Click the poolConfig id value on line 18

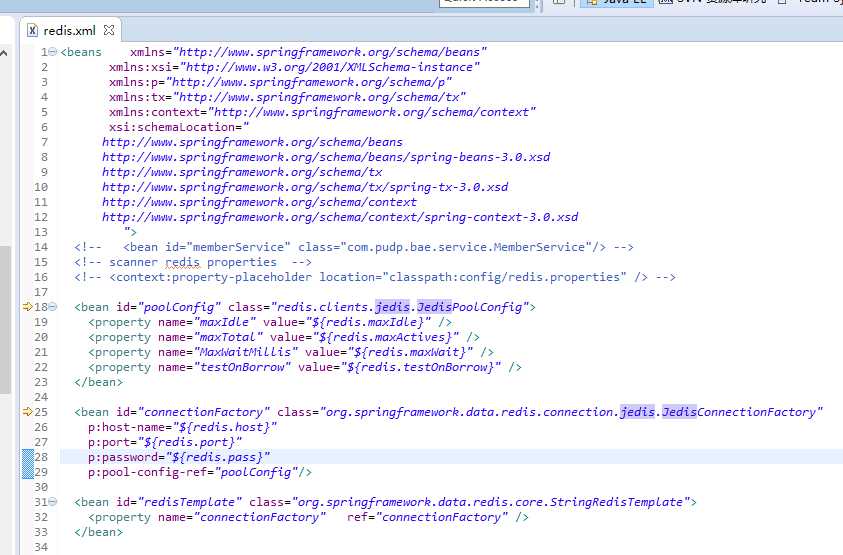click(180, 307)
